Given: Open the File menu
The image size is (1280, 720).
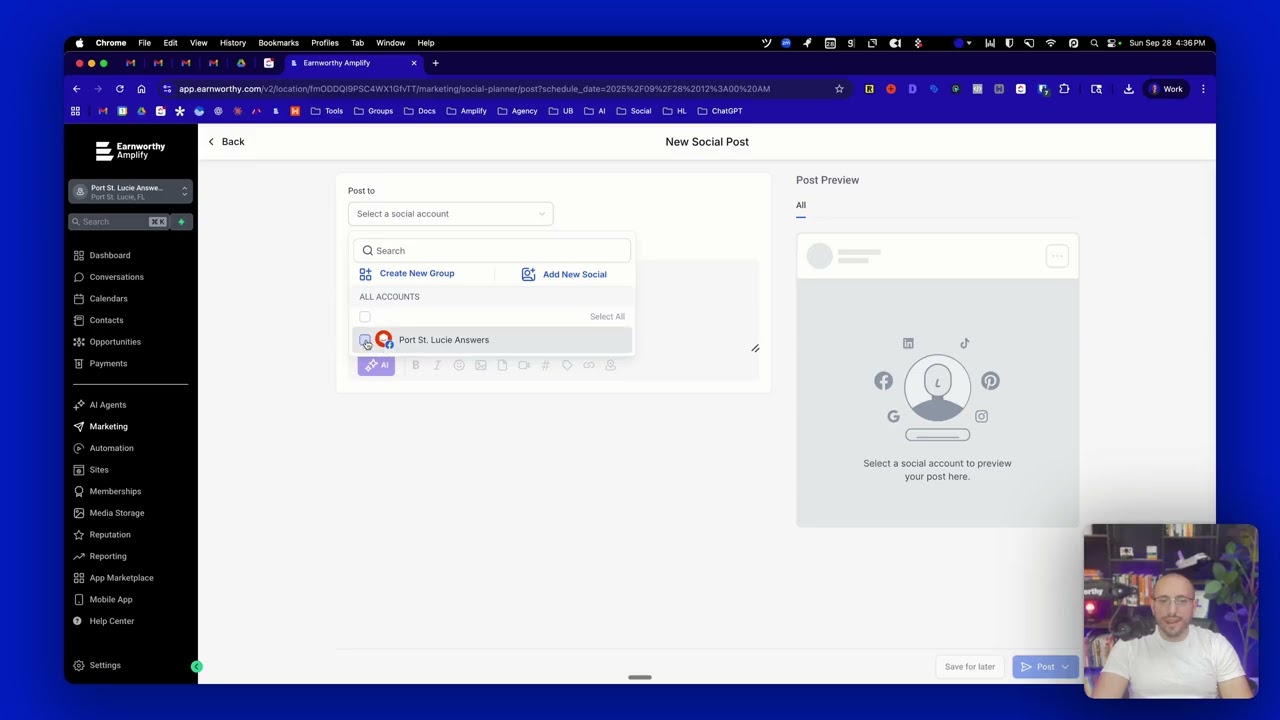Looking at the screenshot, I should (x=144, y=43).
